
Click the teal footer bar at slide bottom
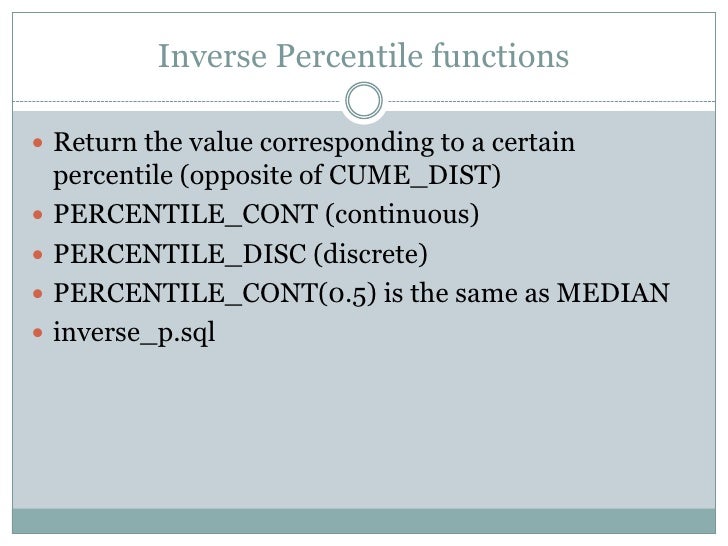[x=364, y=521]
